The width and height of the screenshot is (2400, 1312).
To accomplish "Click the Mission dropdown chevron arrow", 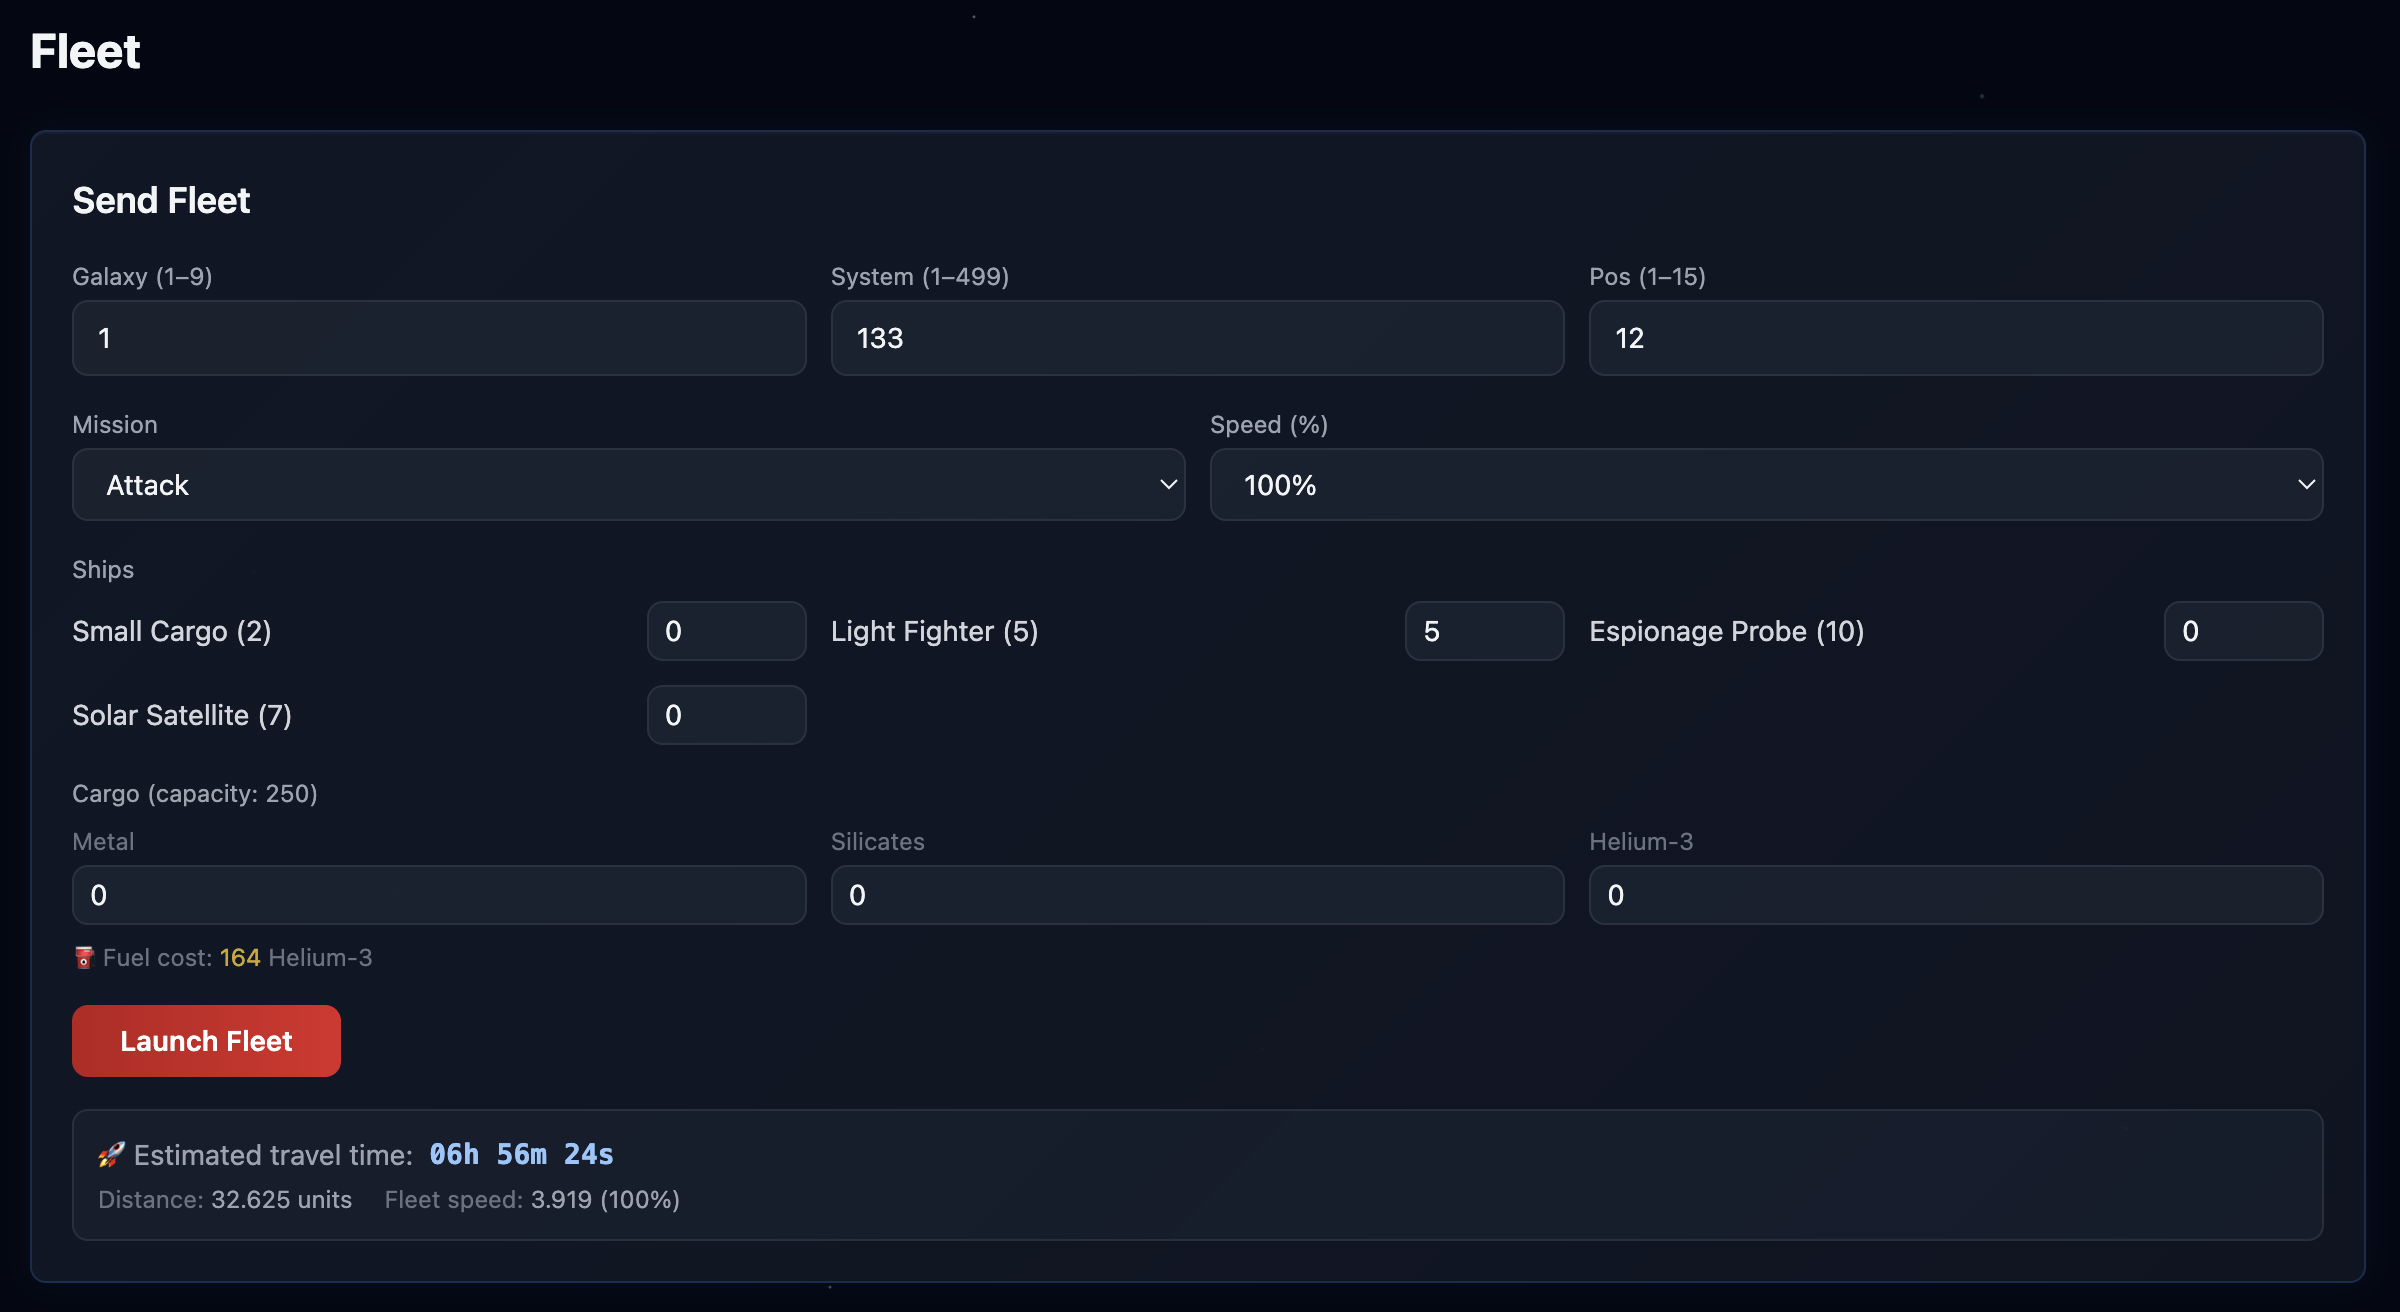I will [x=1167, y=485].
